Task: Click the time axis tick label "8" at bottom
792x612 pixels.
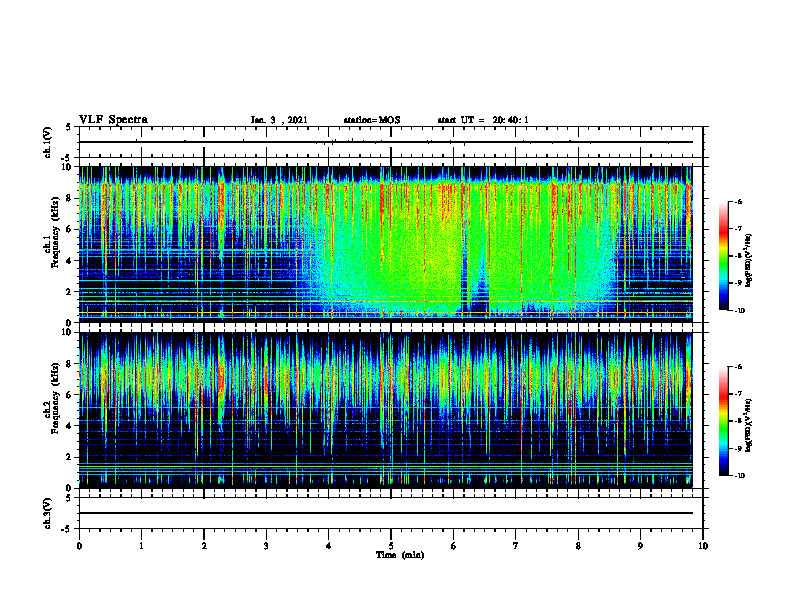Action: pyautogui.click(x=578, y=546)
